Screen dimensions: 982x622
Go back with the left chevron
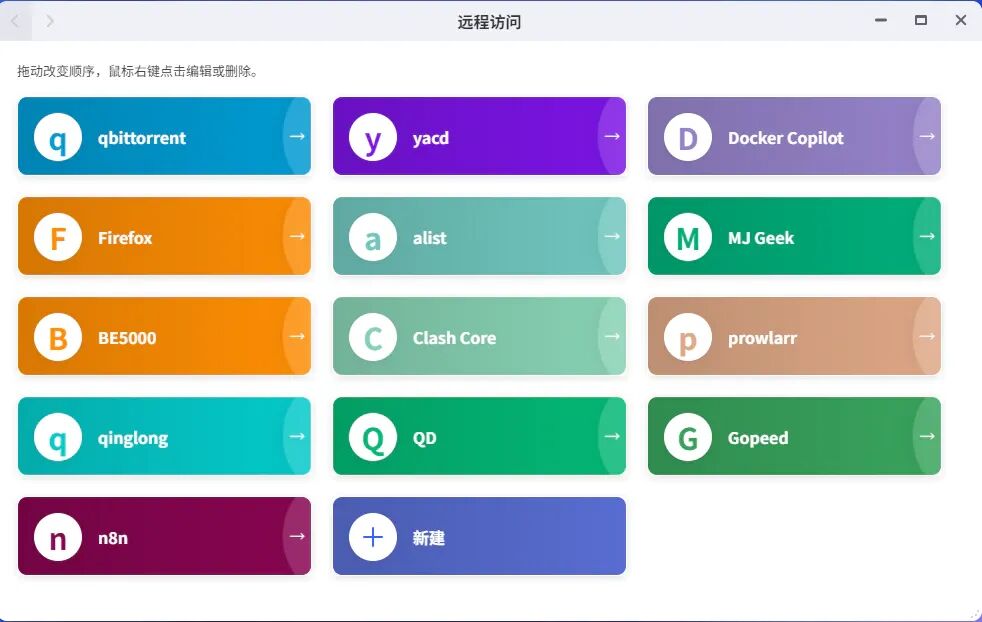pyautogui.click(x=15, y=21)
